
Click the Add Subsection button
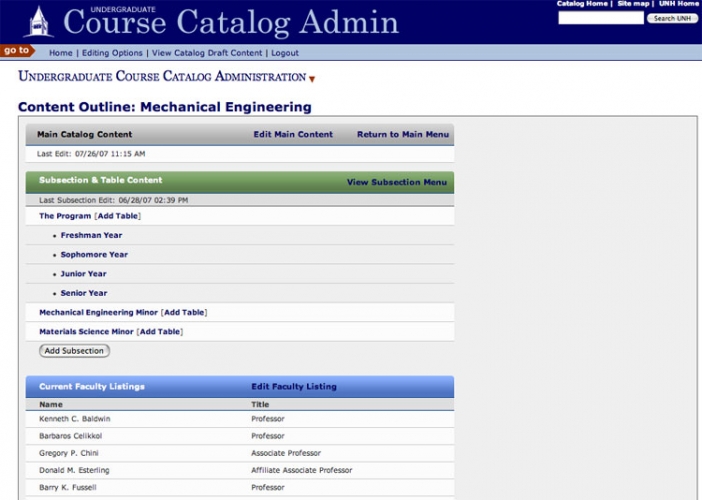pos(74,350)
